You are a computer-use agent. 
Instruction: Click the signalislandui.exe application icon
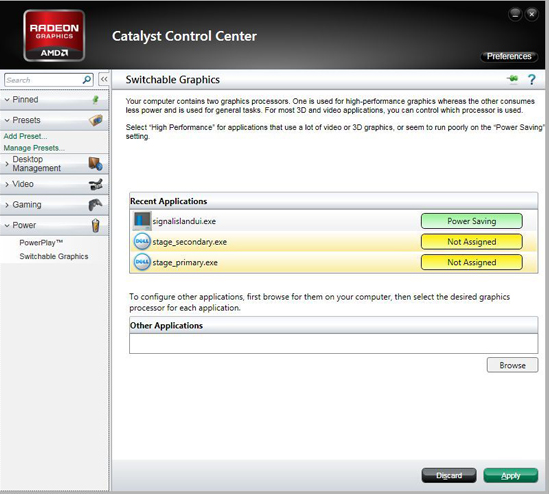(142, 221)
